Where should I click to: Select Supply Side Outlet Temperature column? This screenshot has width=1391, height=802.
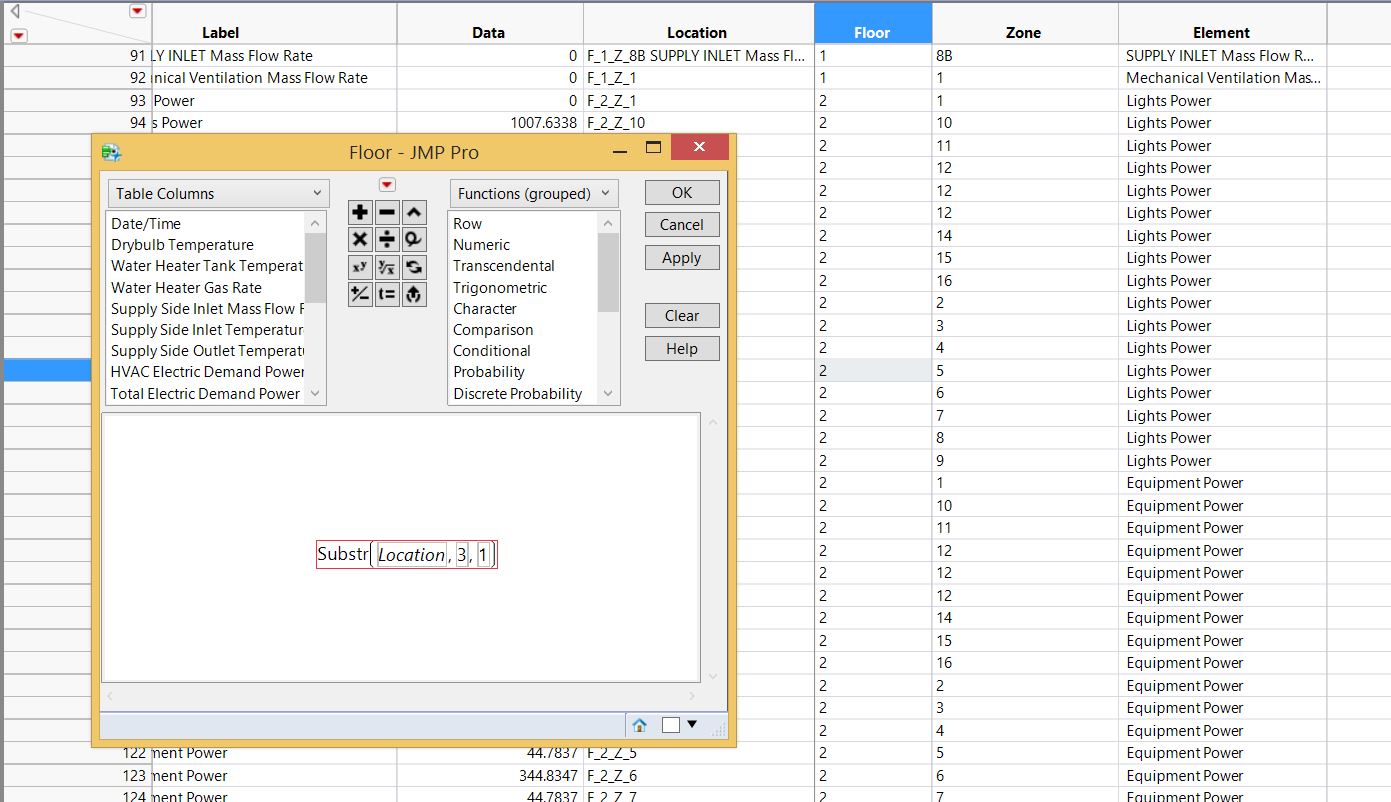click(x=205, y=351)
